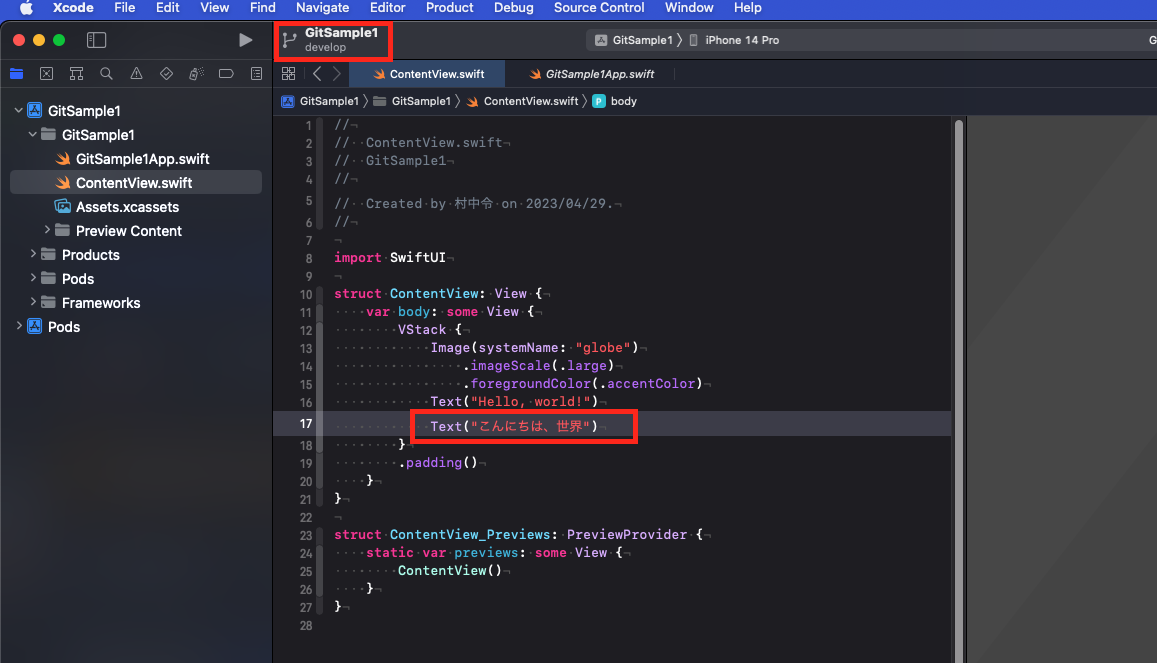
Task: Expand the Pods project root
Action: [x=18, y=326]
